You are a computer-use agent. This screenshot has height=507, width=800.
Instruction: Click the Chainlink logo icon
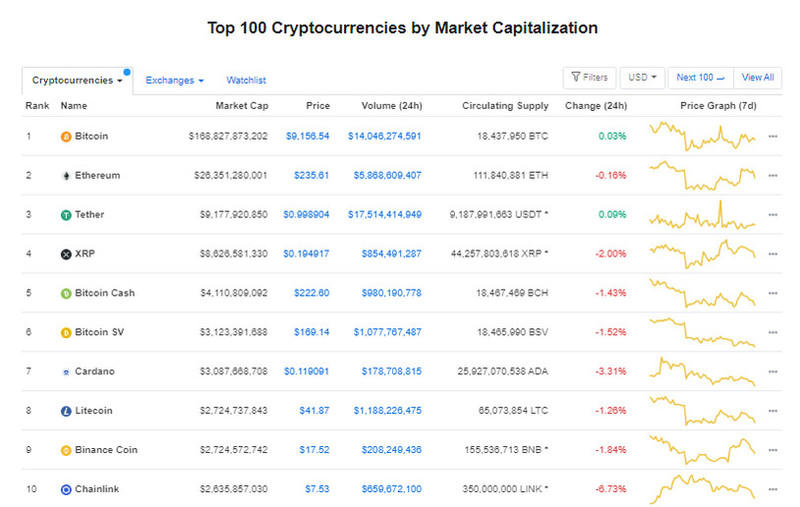click(x=66, y=489)
